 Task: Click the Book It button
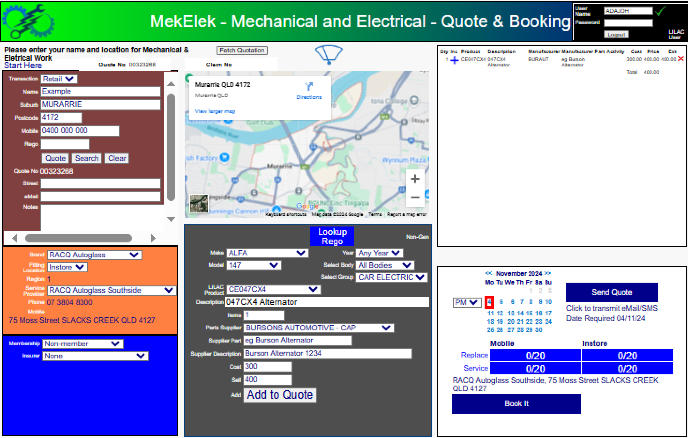[x=516, y=404]
